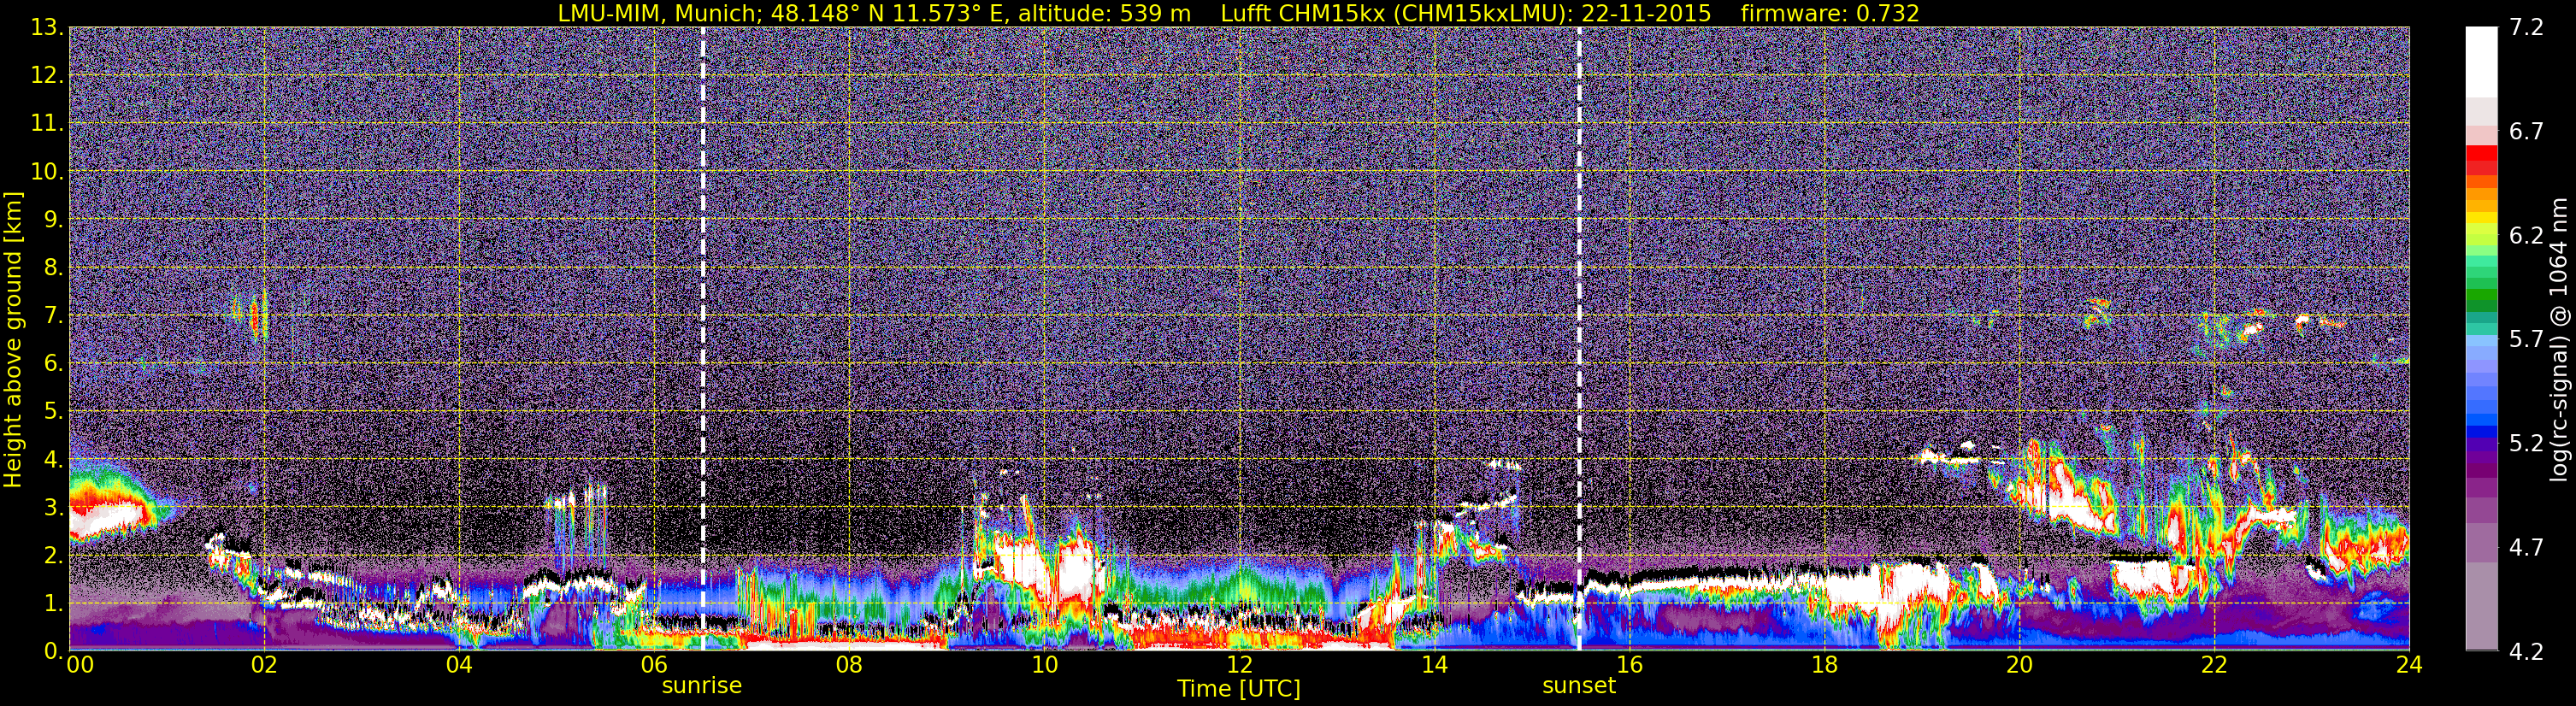This screenshot has height=706, width=2576.
Task: Click 'altitude: 539 m' in the title
Action: [x=1104, y=13]
